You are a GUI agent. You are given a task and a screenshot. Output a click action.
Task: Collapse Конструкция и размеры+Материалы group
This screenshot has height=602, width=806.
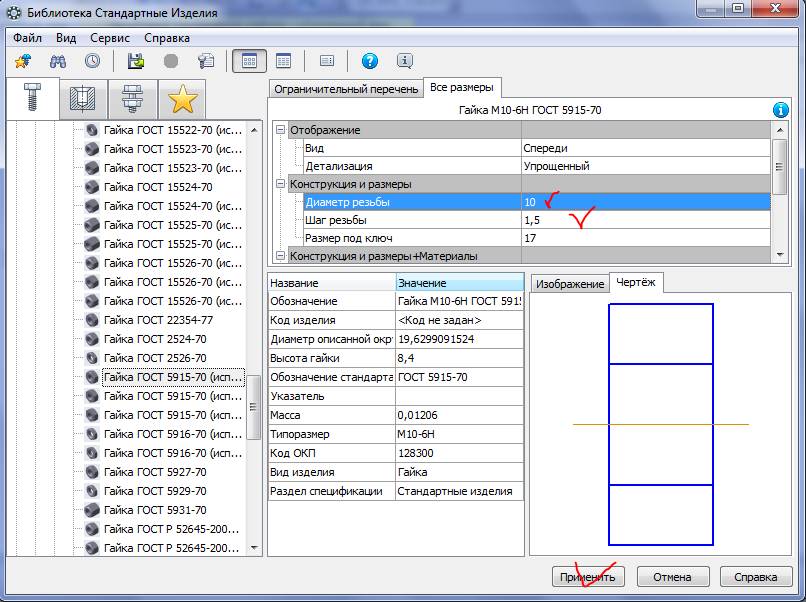pyautogui.click(x=280, y=256)
